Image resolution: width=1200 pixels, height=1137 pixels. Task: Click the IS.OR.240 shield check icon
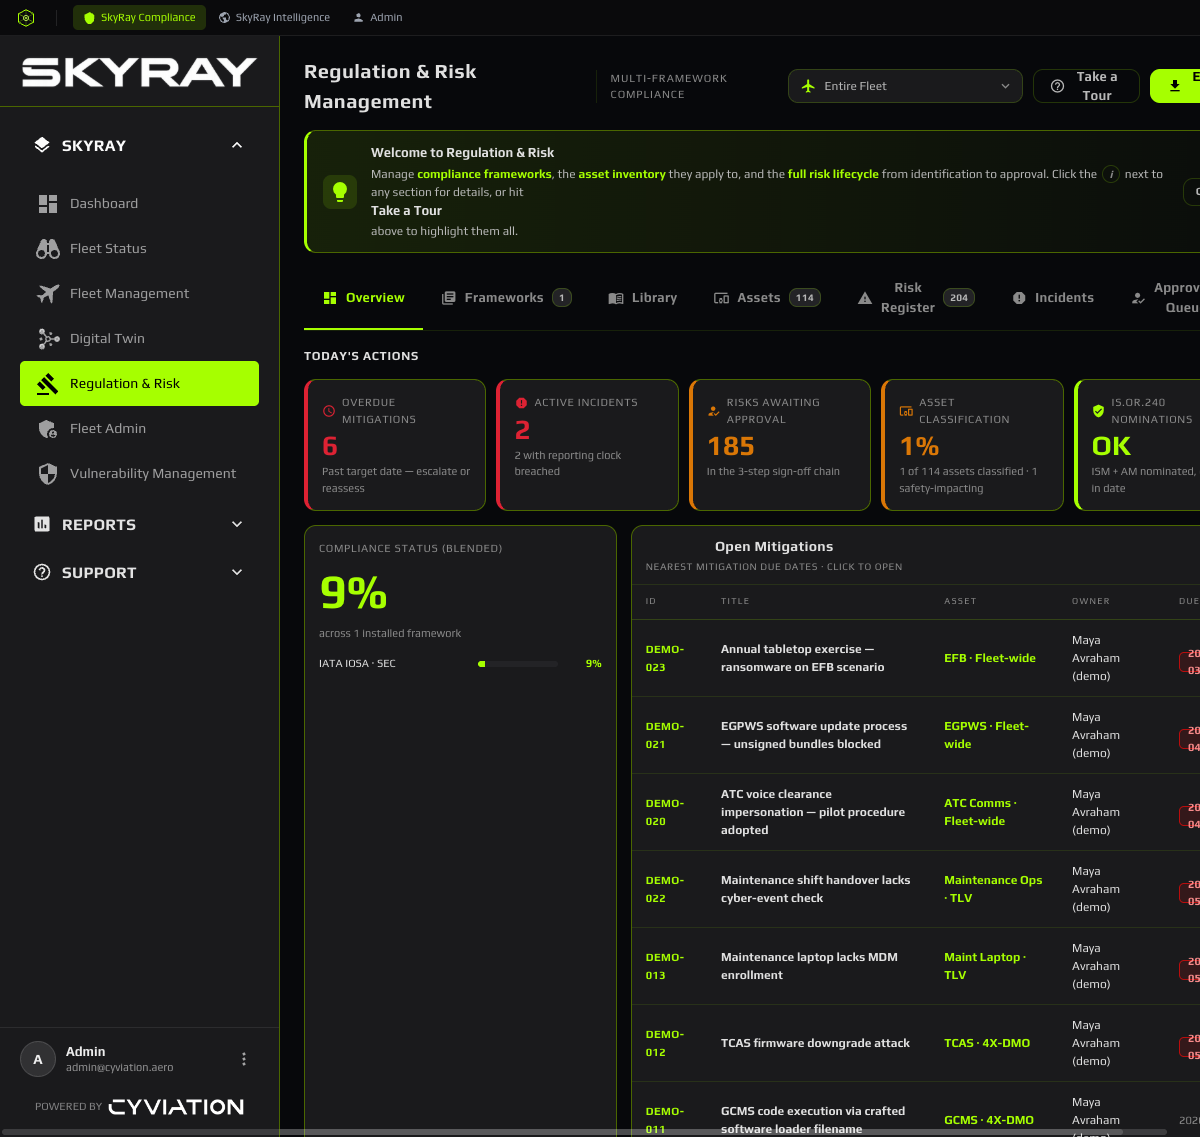pyautogui.click(x=1098, y=411)
